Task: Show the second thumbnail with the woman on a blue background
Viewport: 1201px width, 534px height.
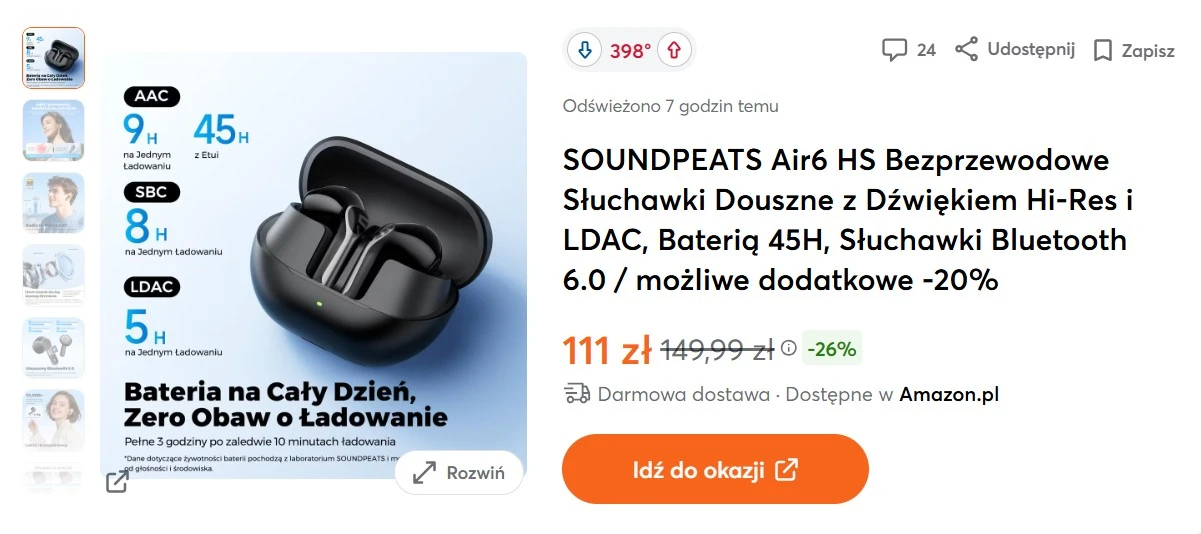Action: pos(54,130)
